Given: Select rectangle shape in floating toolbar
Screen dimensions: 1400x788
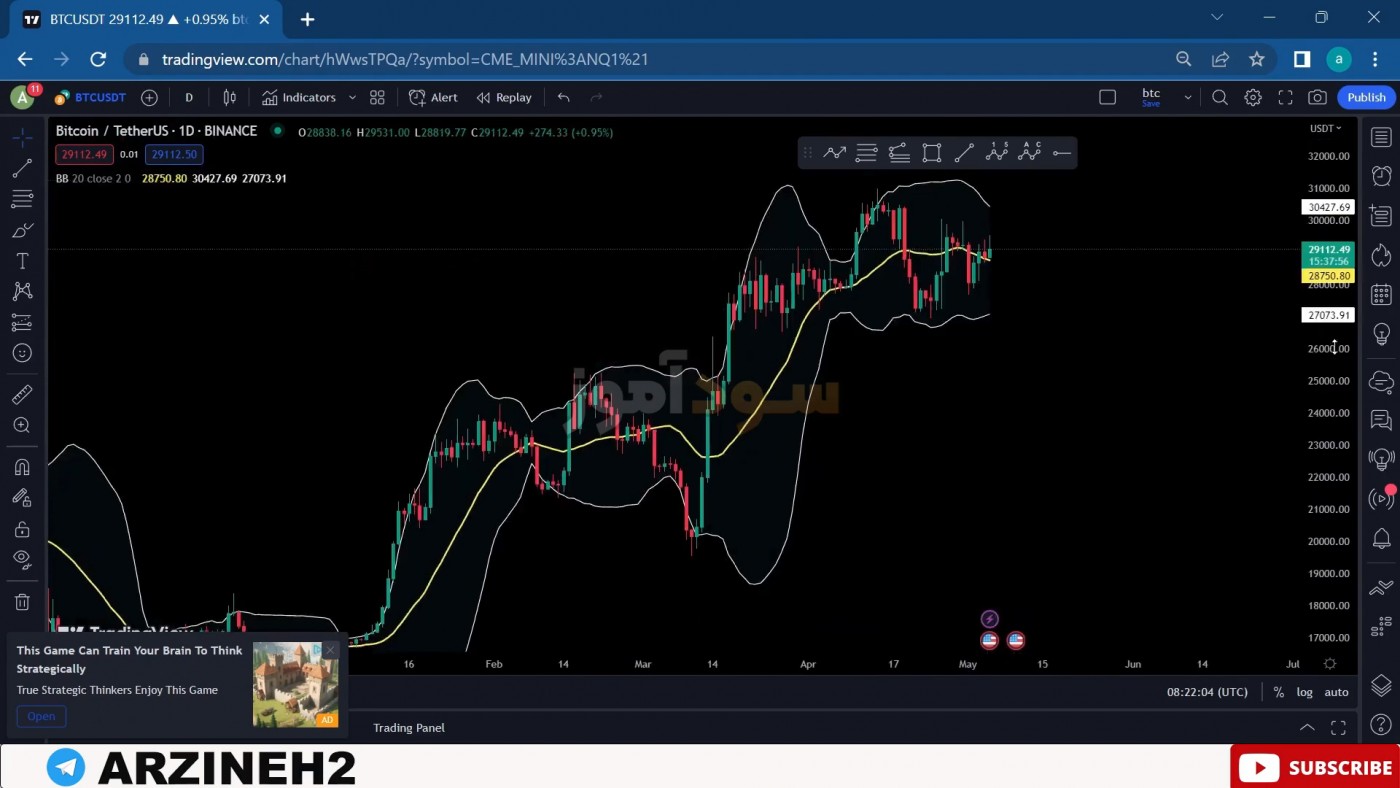Looking at the screenshot, I should pyautogui.click(x=931, y=153).
